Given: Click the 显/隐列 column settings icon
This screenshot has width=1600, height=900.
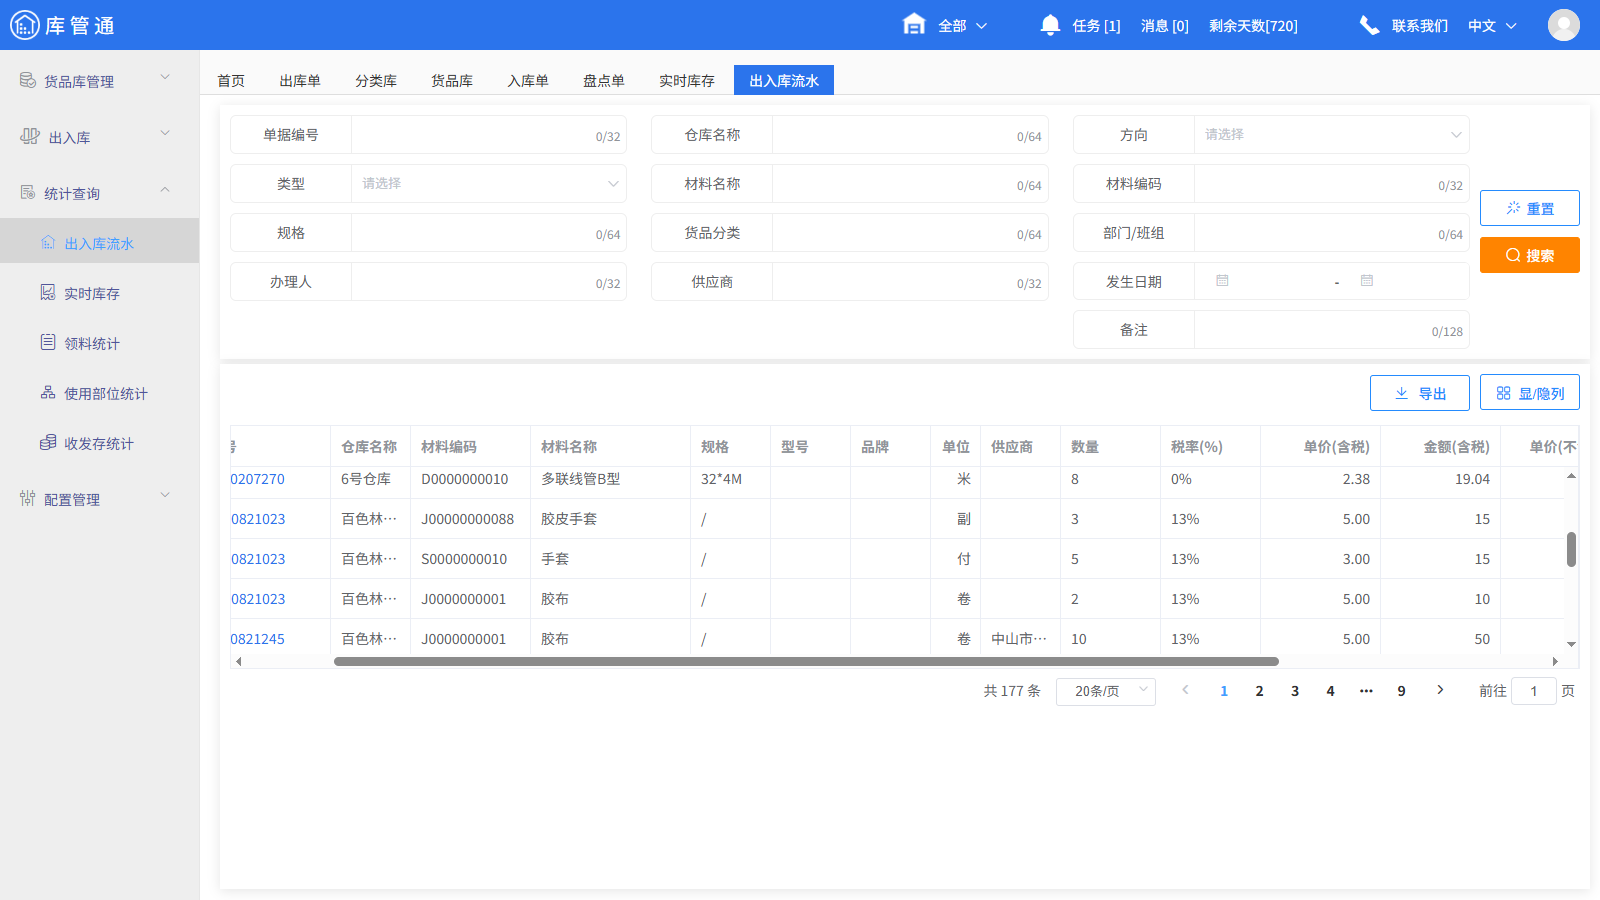Looking at the screenshot, I should 1503,392.
